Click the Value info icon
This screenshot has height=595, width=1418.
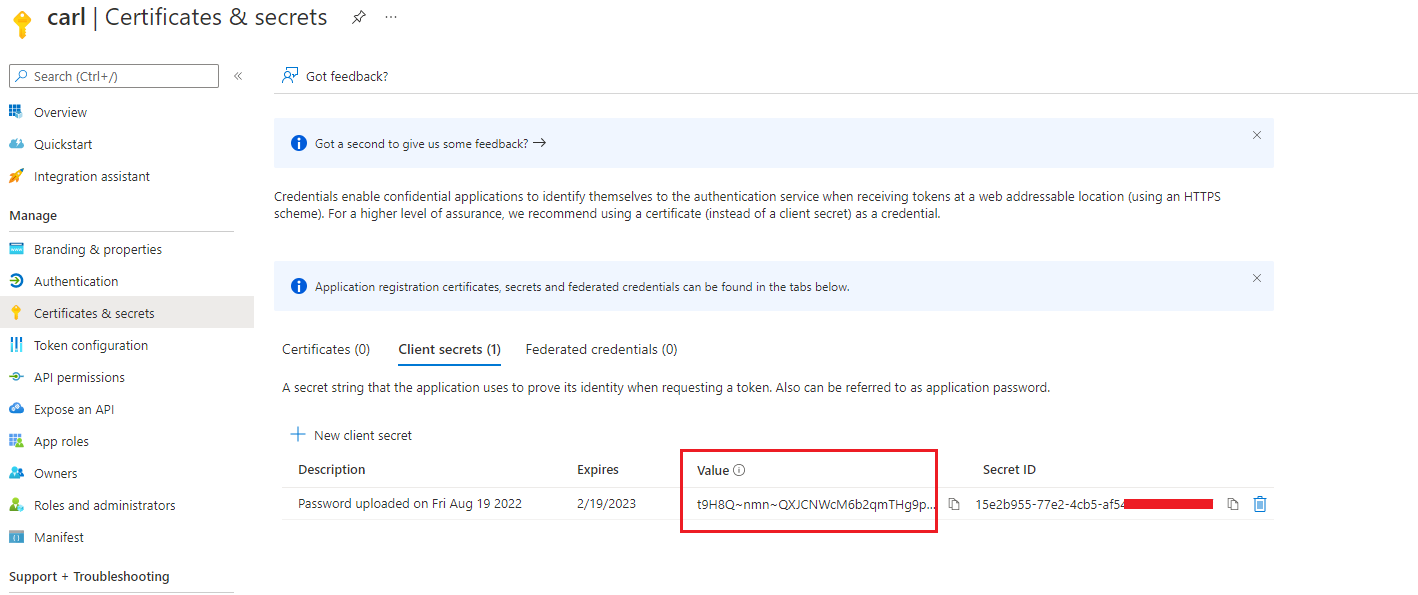739,470
